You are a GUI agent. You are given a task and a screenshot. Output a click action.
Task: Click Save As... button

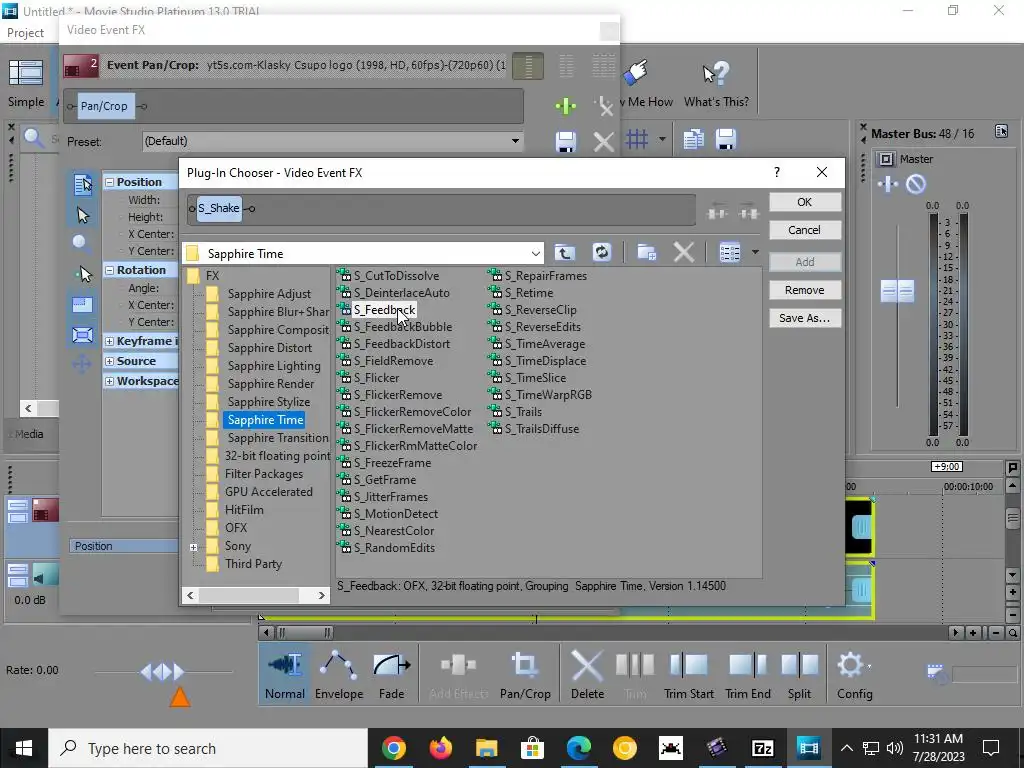pyautogui.click(x=805, y=318)
